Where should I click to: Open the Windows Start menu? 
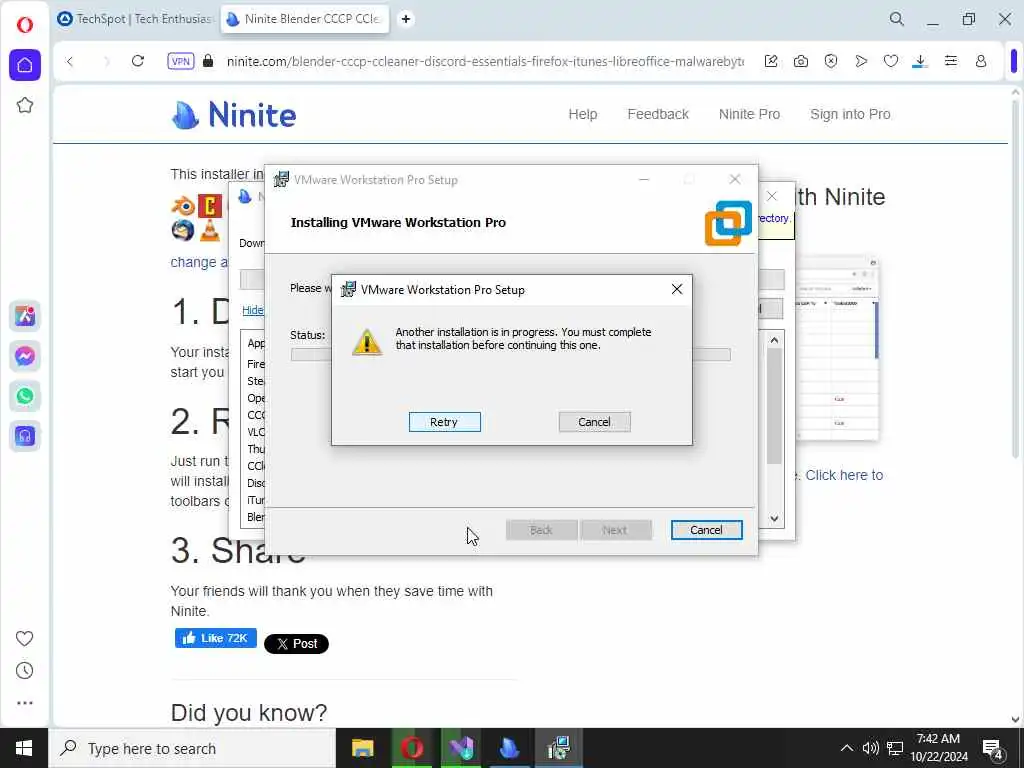(24, 748)
